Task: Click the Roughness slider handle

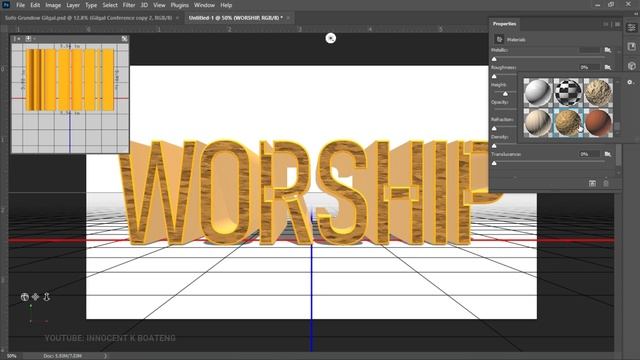Action: [x=494, y=76]
